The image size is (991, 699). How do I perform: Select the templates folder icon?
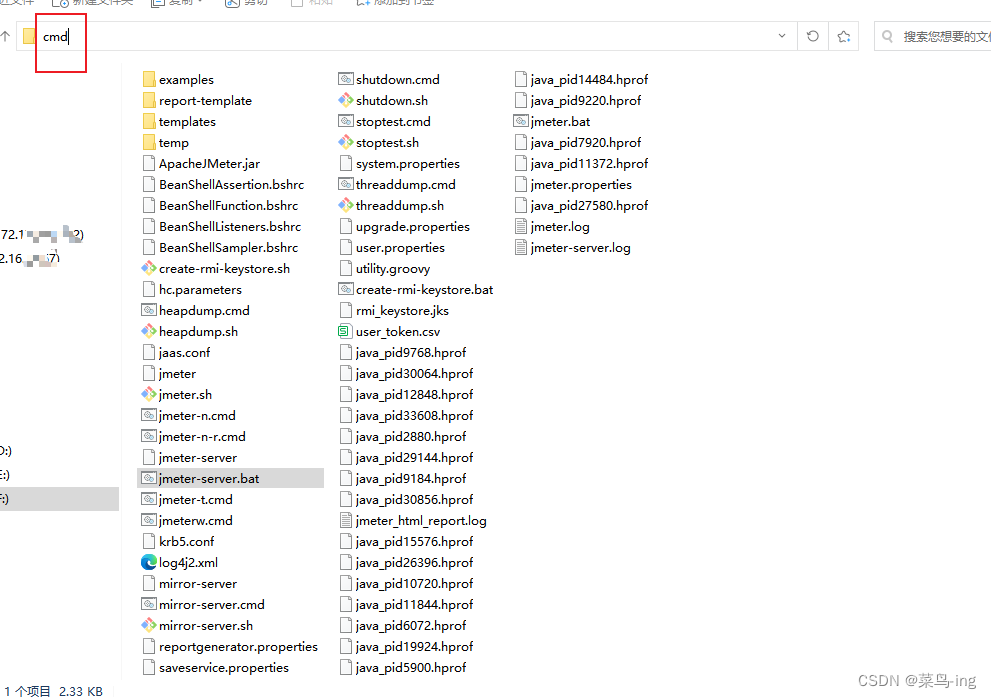tap(149, 121)
